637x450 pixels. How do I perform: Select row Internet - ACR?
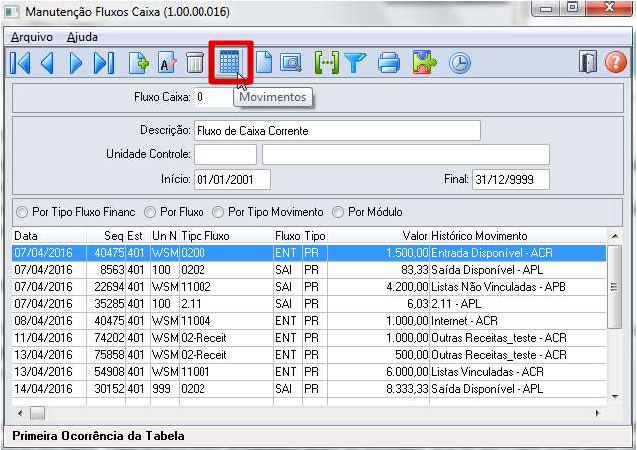click(309, 321)
